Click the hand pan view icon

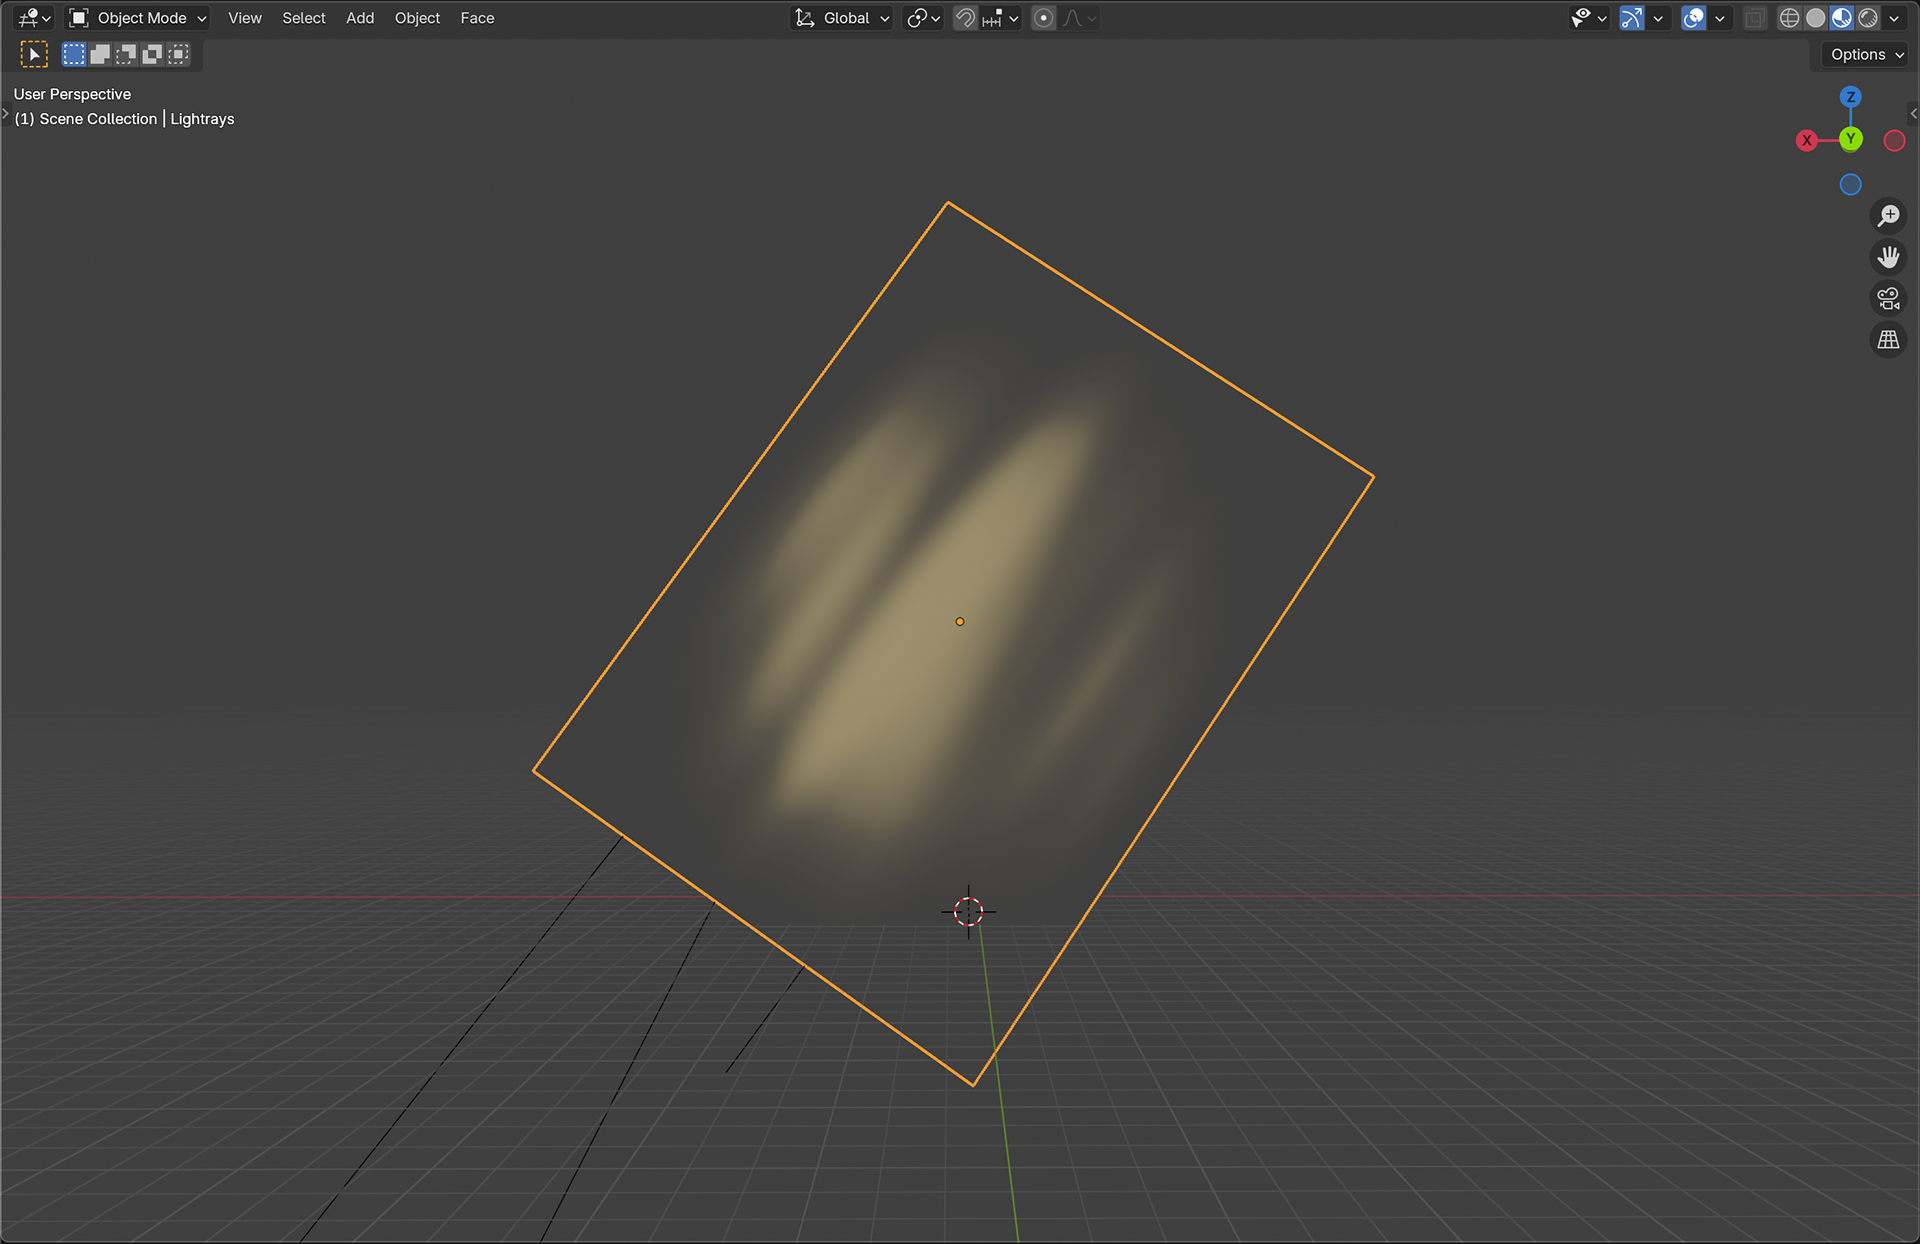(1888, 258)
